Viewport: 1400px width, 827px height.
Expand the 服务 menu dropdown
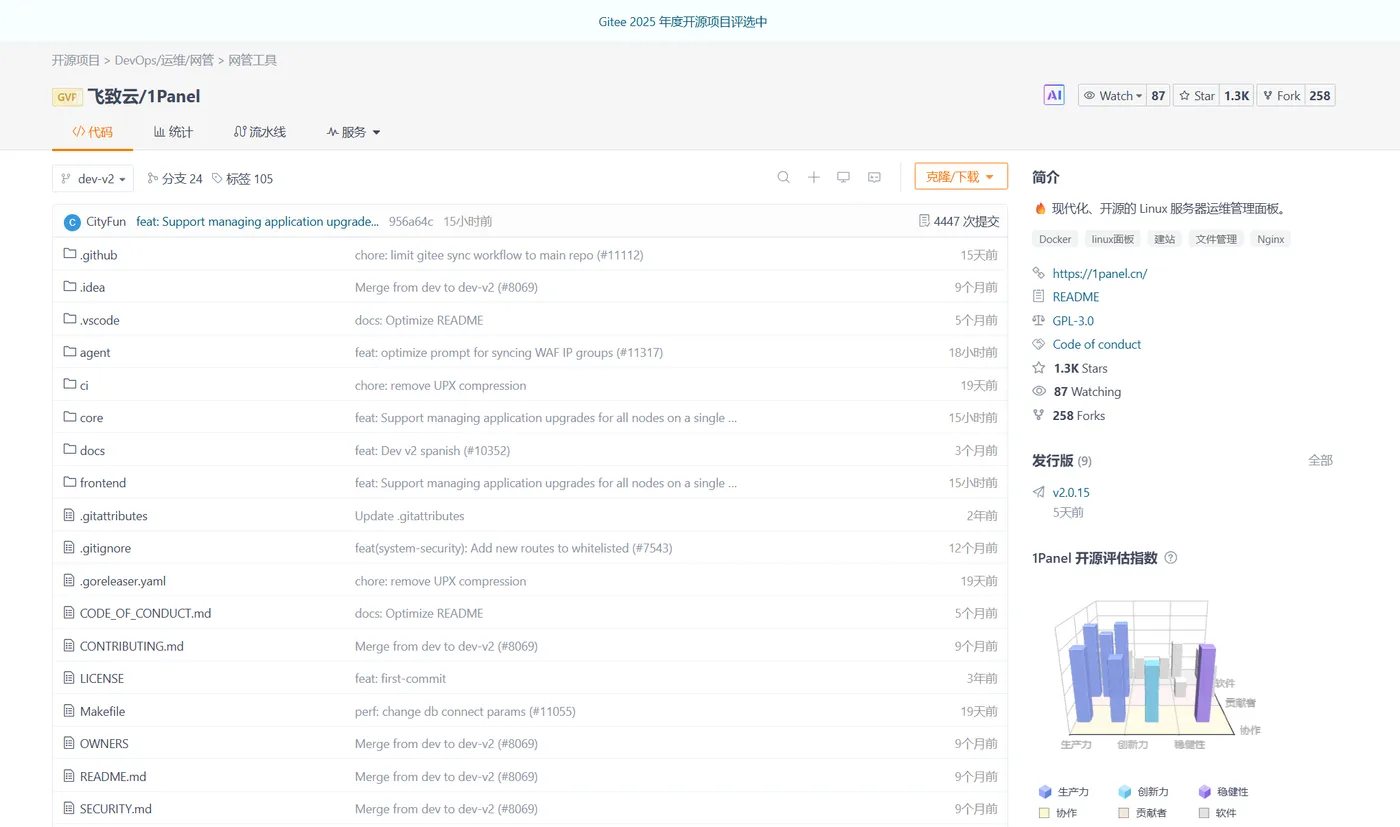[x=354, y=132]
